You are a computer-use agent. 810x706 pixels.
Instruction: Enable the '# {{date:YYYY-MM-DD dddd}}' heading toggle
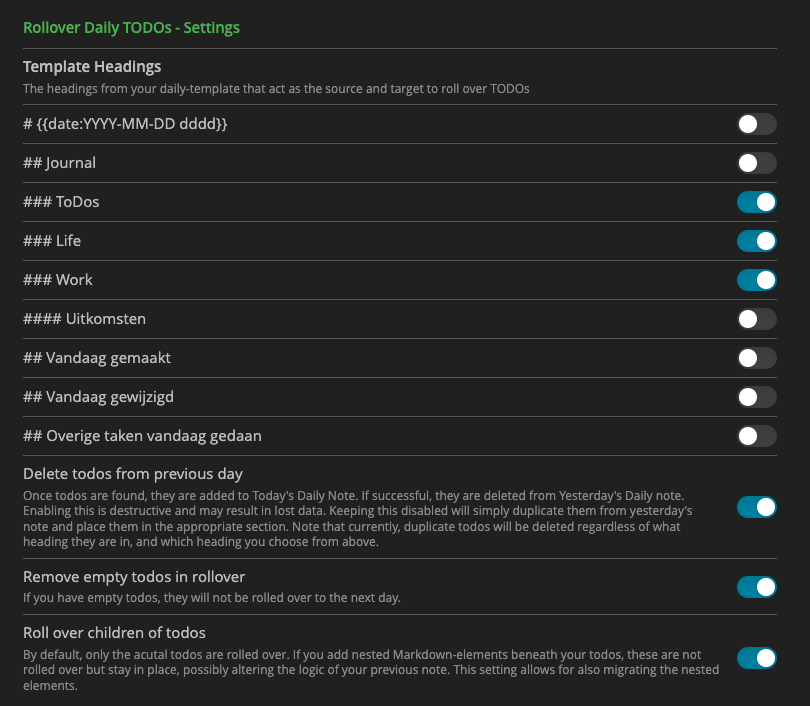pyautogui.click(x=757, y=124)
